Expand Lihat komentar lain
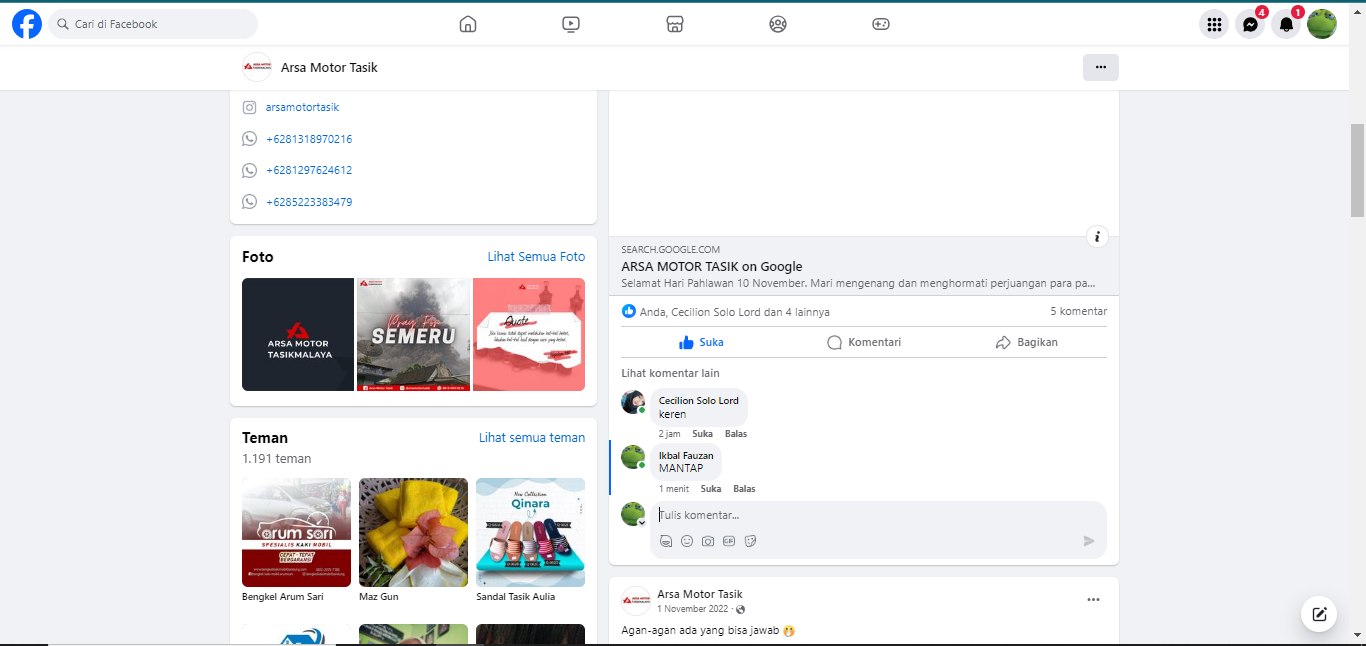The height and width of the screenshot is (646, 1366). point(670,373)
